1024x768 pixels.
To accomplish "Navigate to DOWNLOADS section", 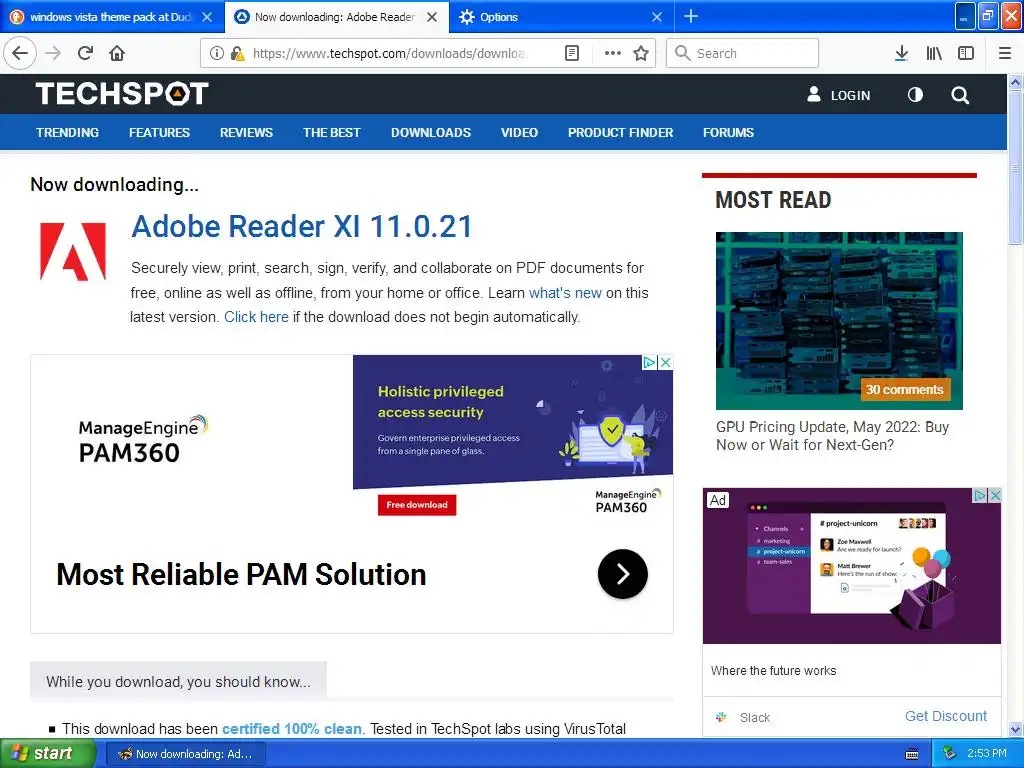I will coord(431,133).
